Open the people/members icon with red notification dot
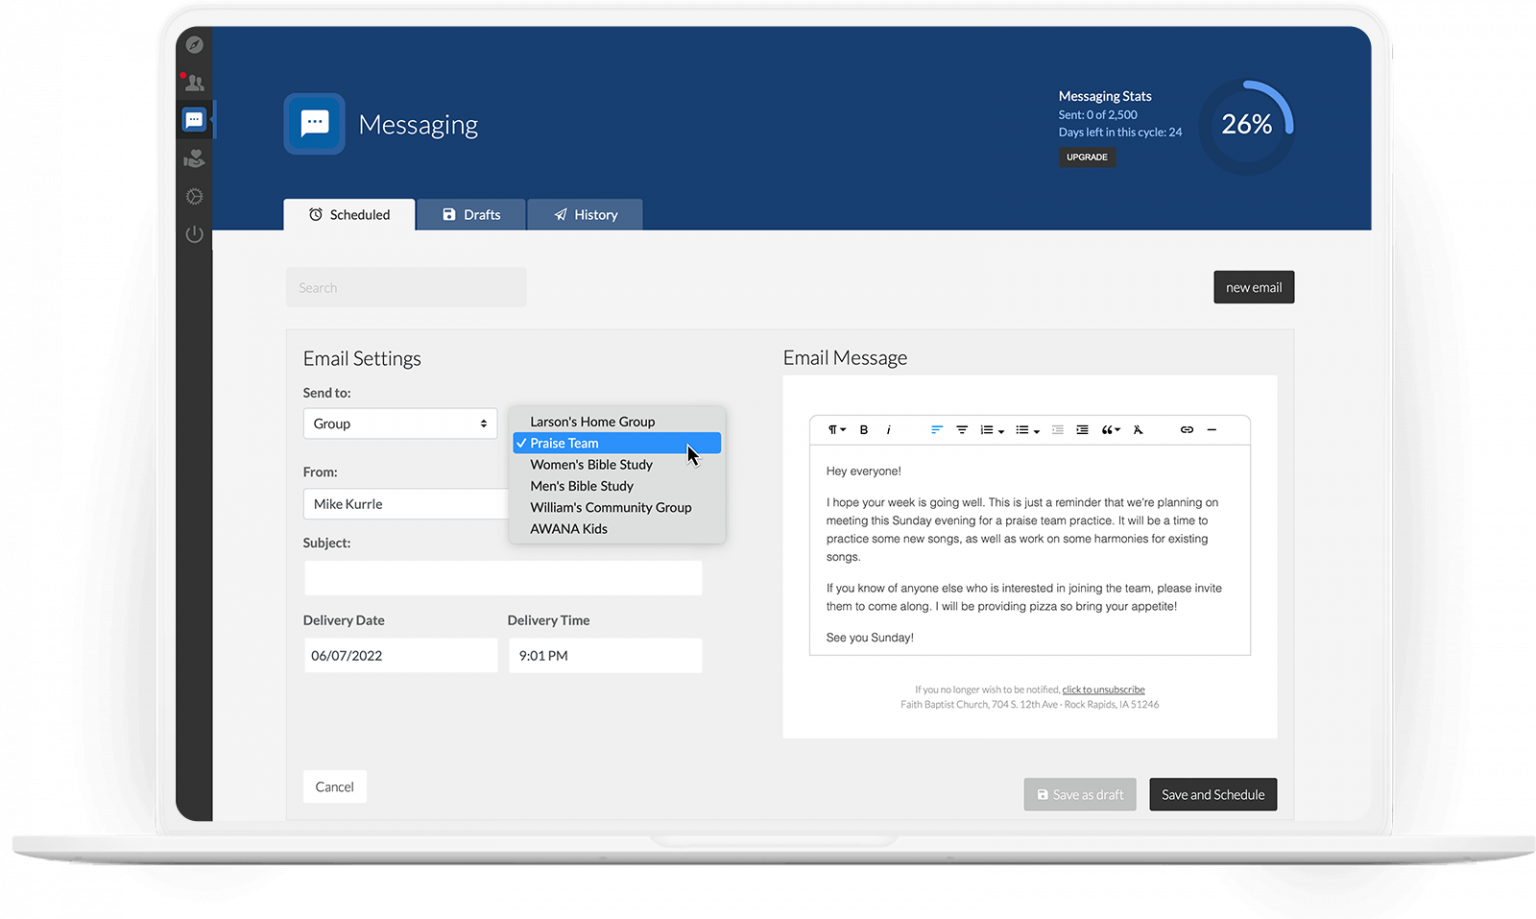 coord(195,82)
